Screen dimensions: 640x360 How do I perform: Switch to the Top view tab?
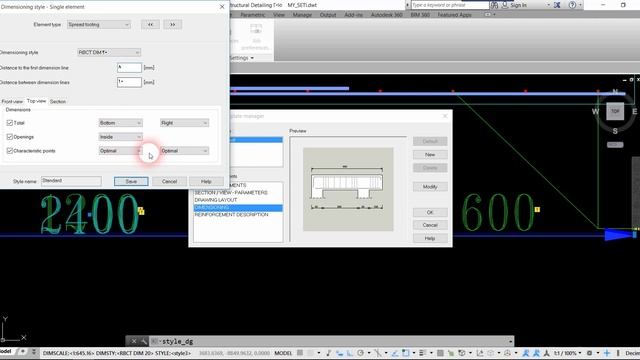coord(36,101)
